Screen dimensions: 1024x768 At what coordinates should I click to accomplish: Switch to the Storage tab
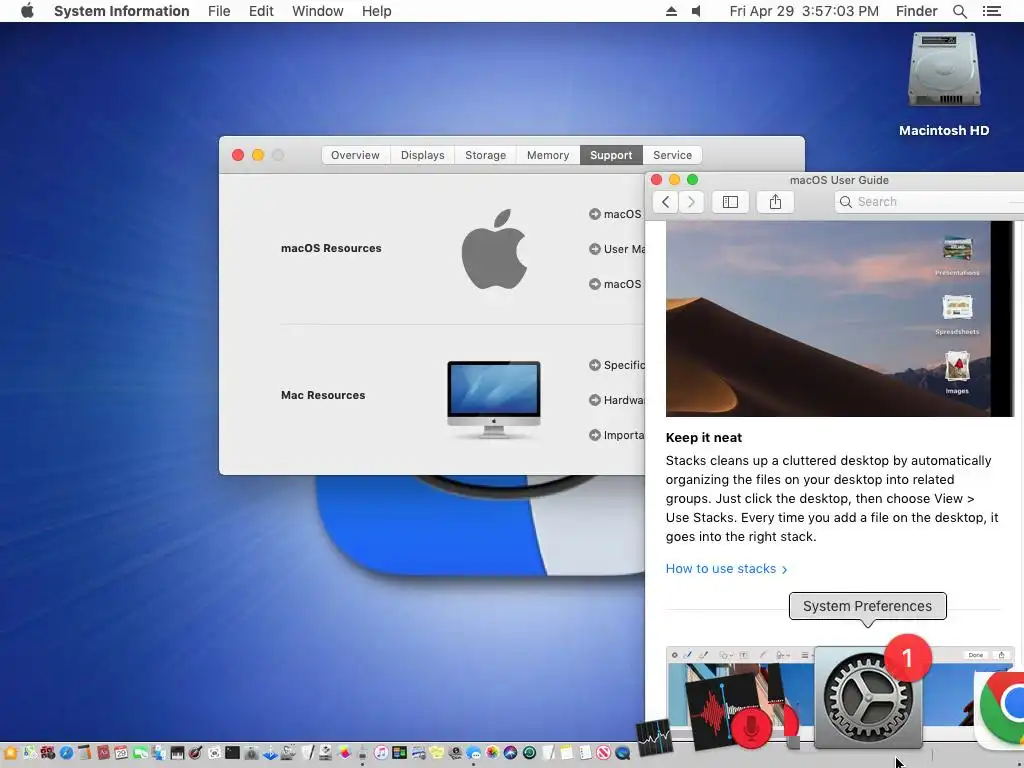coord(485,155)
